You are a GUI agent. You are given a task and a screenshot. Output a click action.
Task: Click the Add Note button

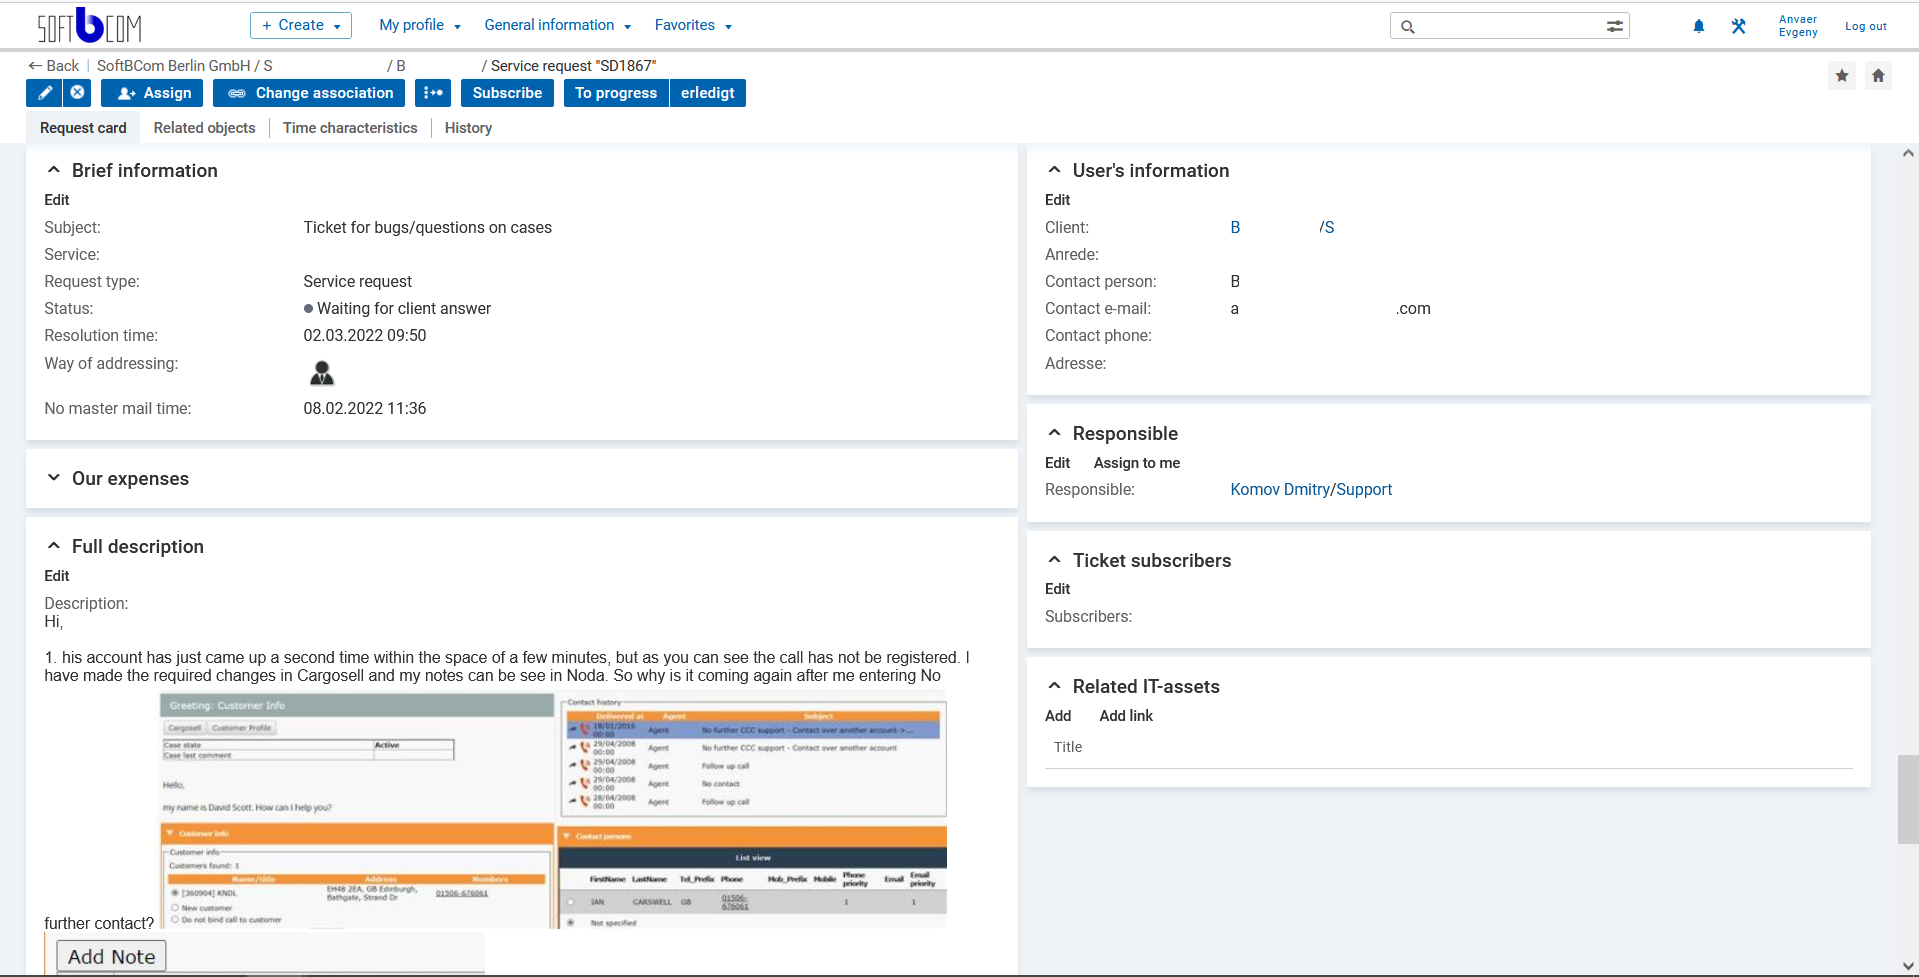point(110,956)
